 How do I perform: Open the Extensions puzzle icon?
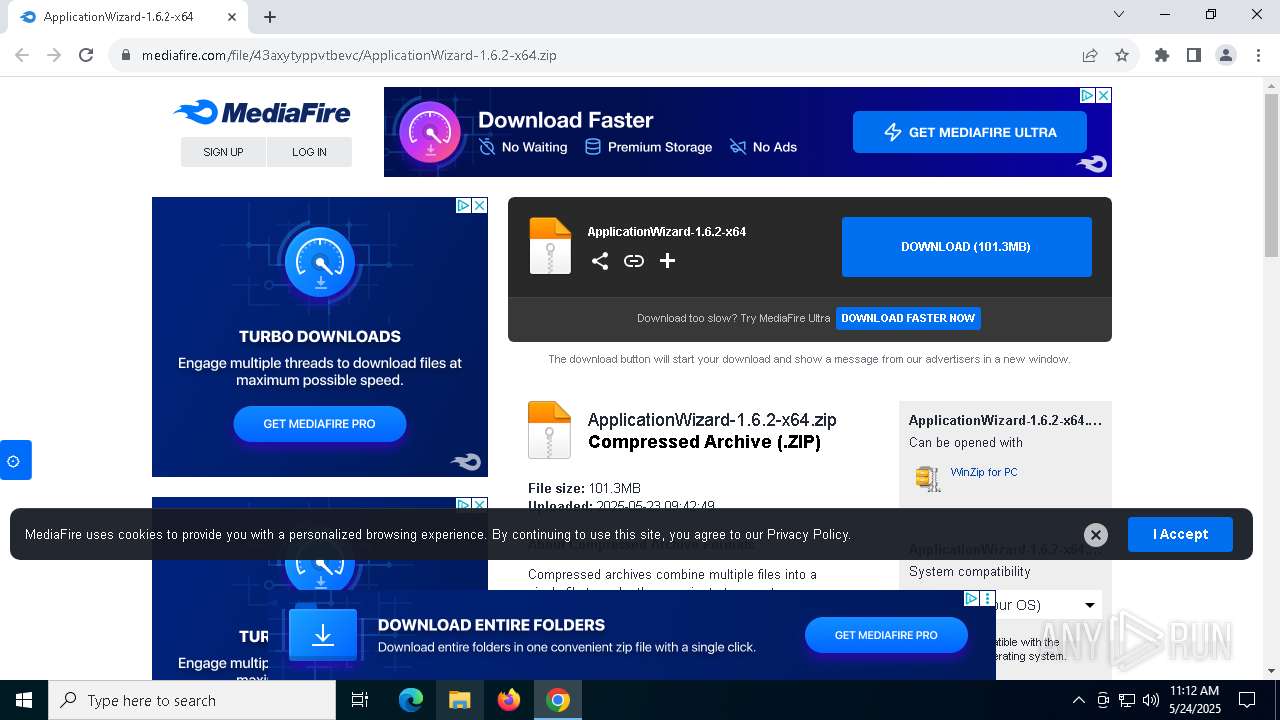click(1162, 55)
